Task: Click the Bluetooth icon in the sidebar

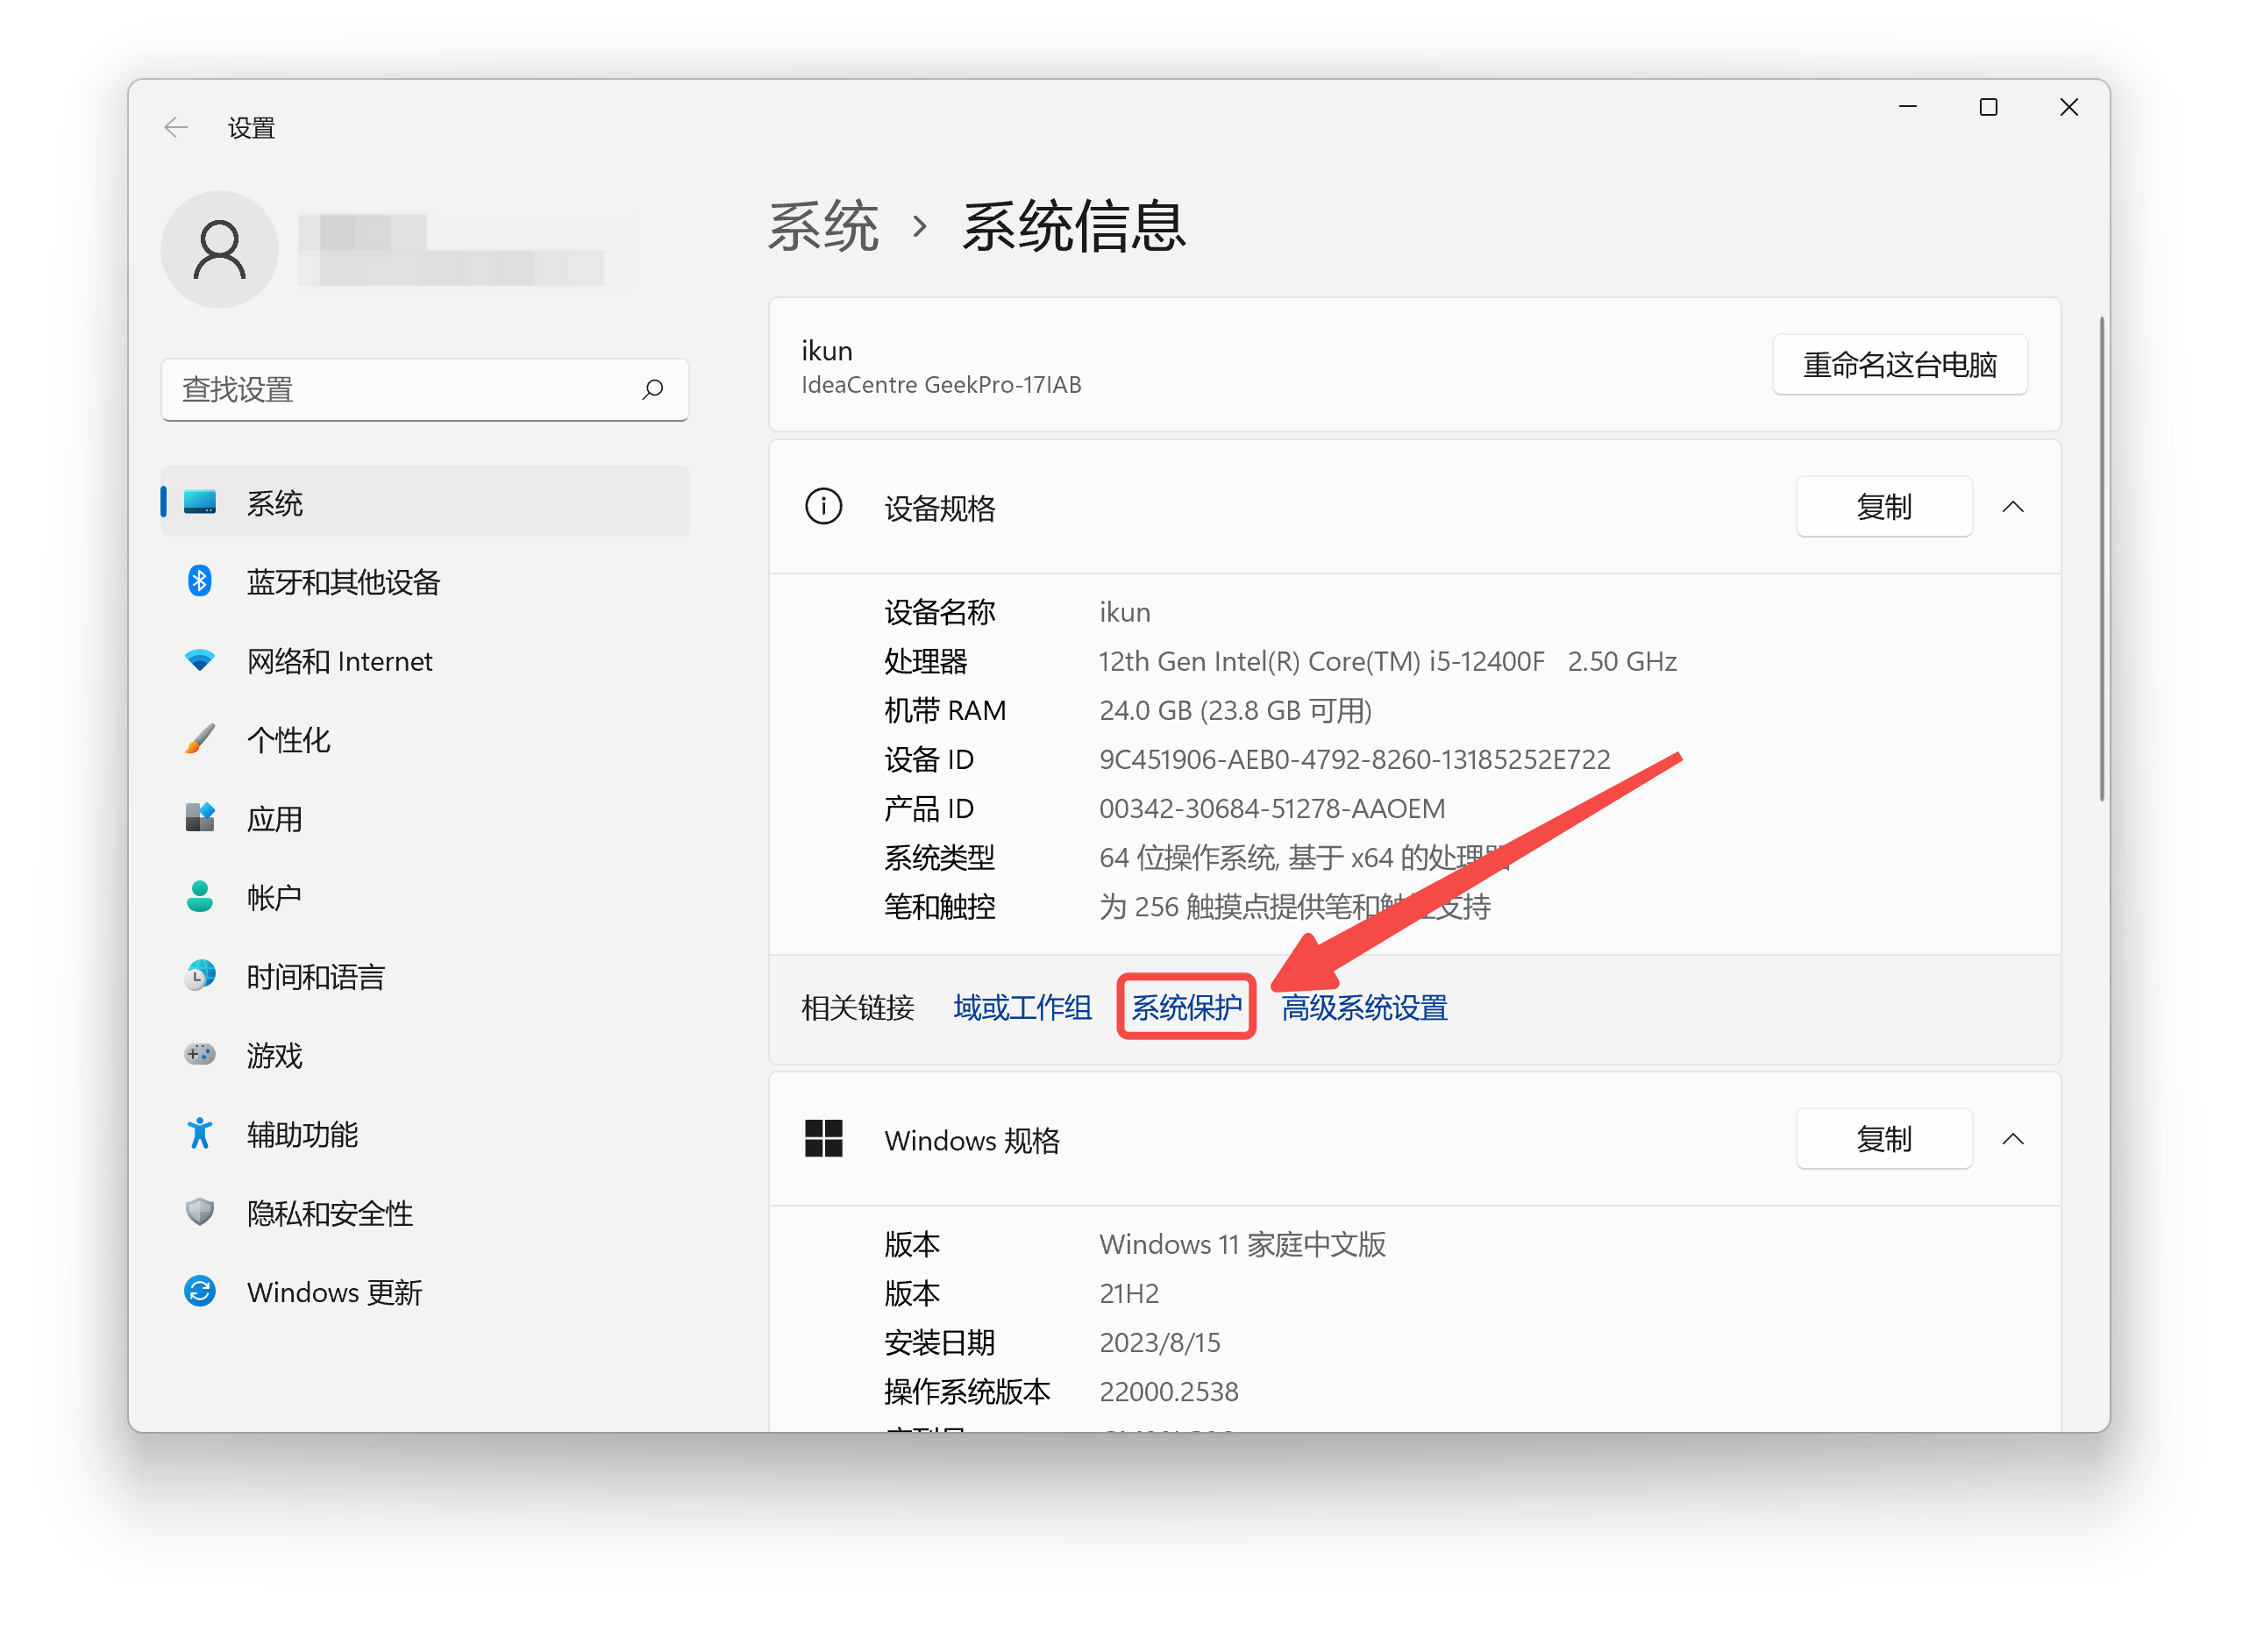Action: (x=200, y=581)
